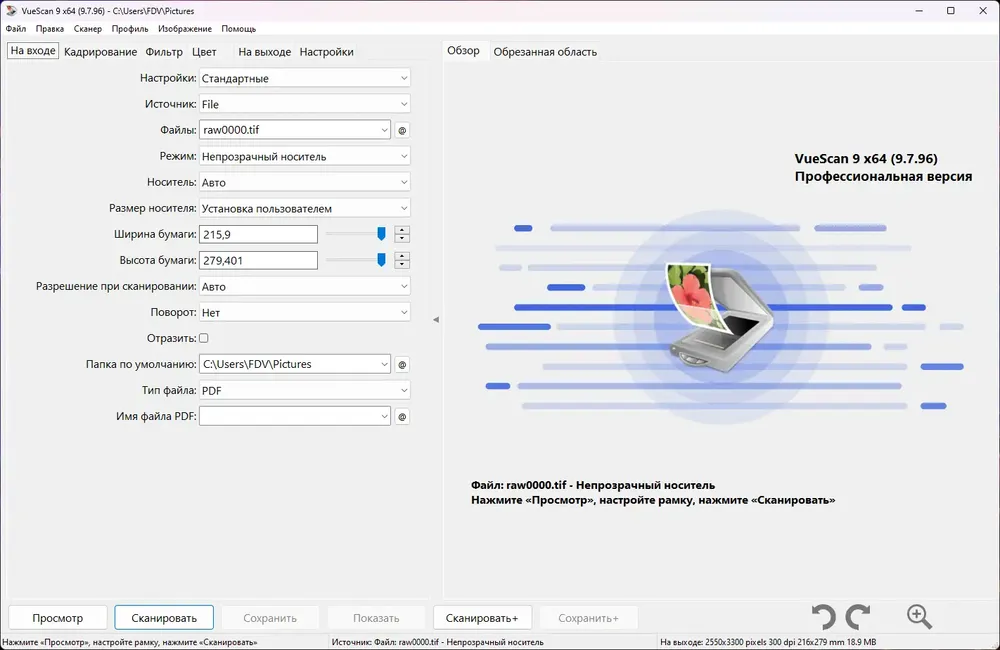Click the Просмотр button
1000x650 pixels.
click(57, 617)
